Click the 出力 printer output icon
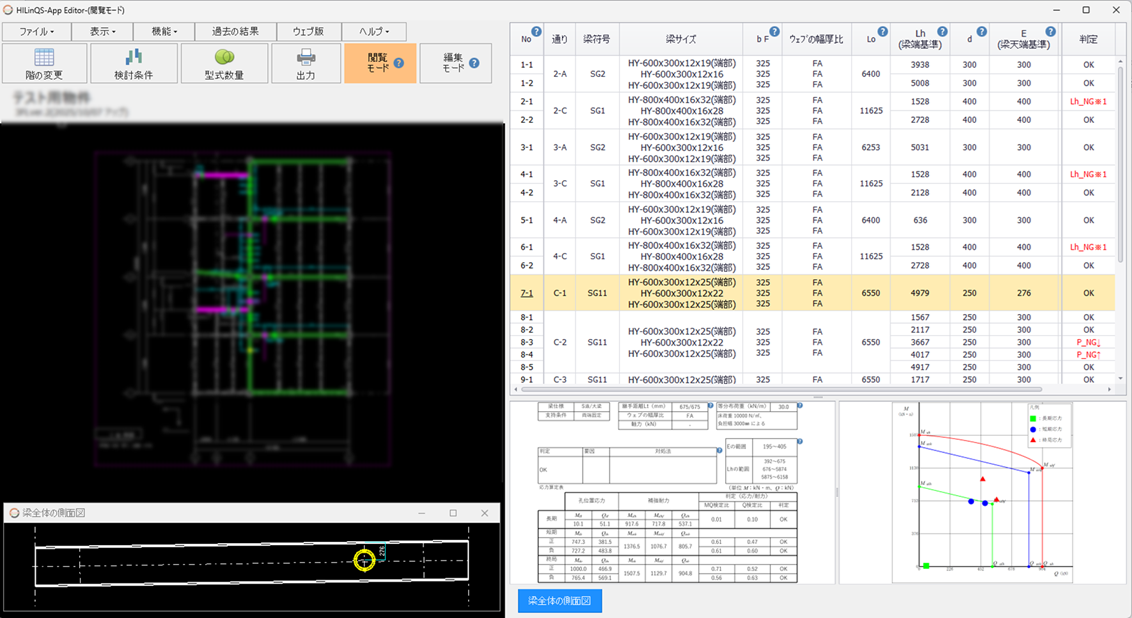1132x618 pixels. click(x=306, y=57)
